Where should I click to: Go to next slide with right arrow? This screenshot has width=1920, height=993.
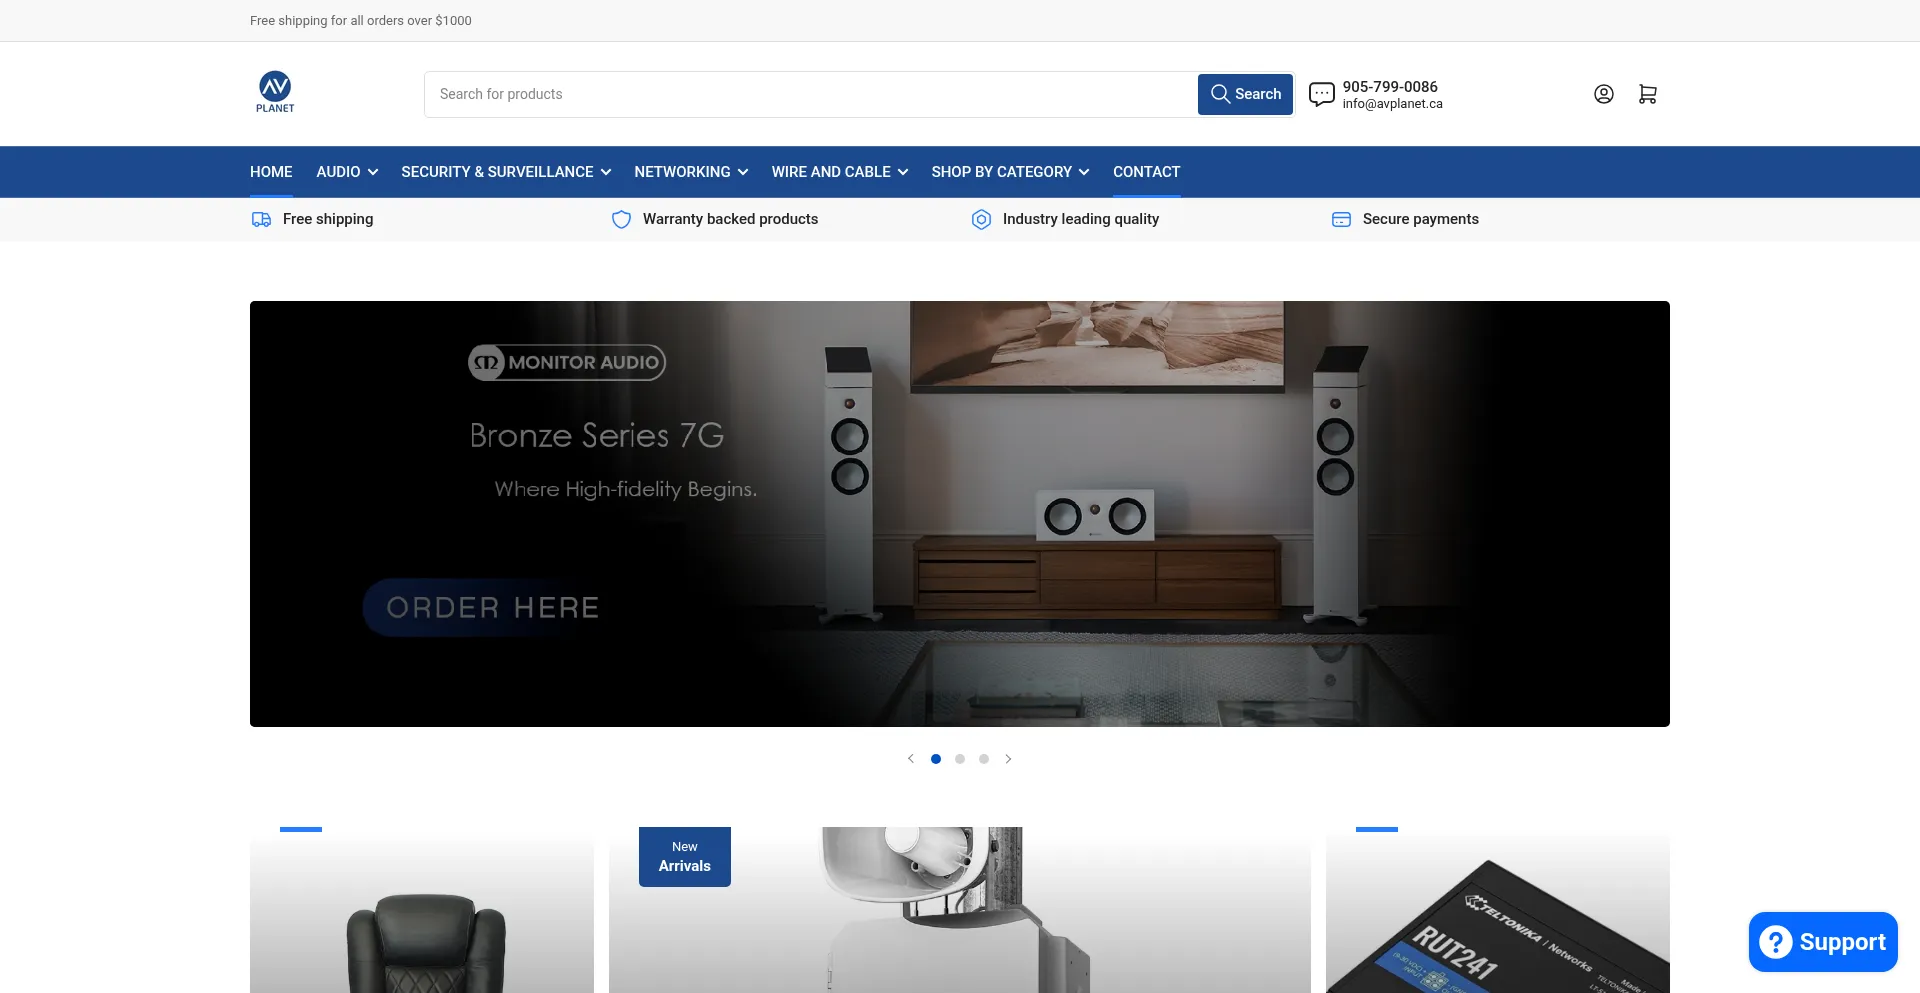[x=1008, y=759]
